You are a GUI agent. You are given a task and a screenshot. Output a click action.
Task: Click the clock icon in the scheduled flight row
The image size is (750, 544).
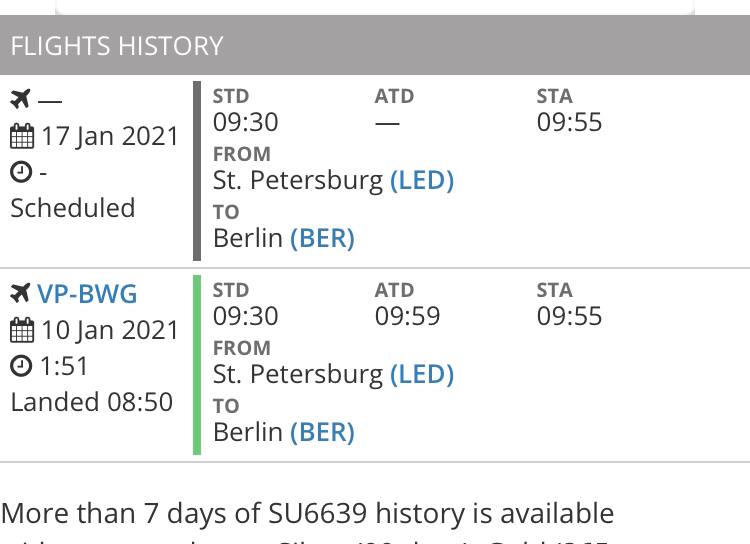21,172
